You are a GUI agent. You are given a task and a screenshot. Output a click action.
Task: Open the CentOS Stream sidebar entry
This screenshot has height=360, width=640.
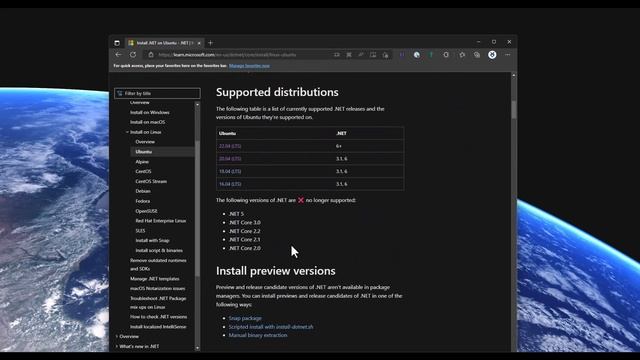(151, 181)
